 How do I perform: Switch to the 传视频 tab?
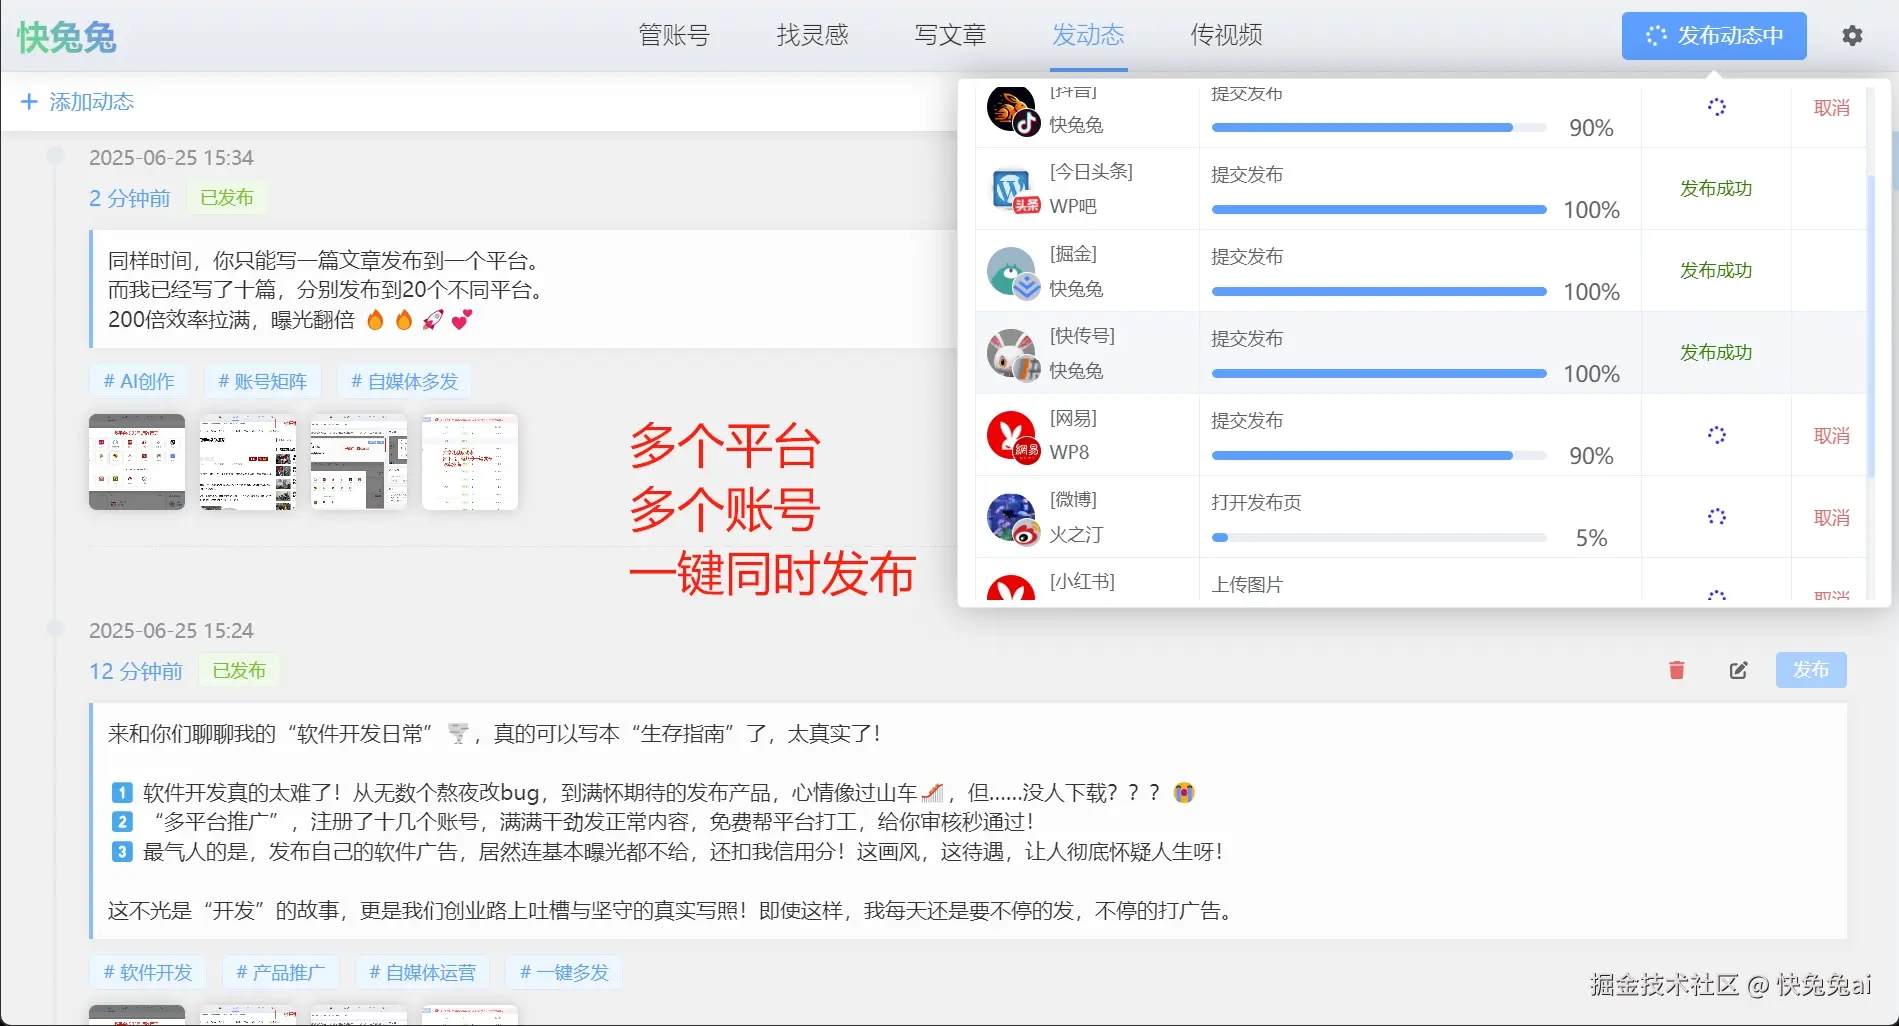coord(1225,35)
